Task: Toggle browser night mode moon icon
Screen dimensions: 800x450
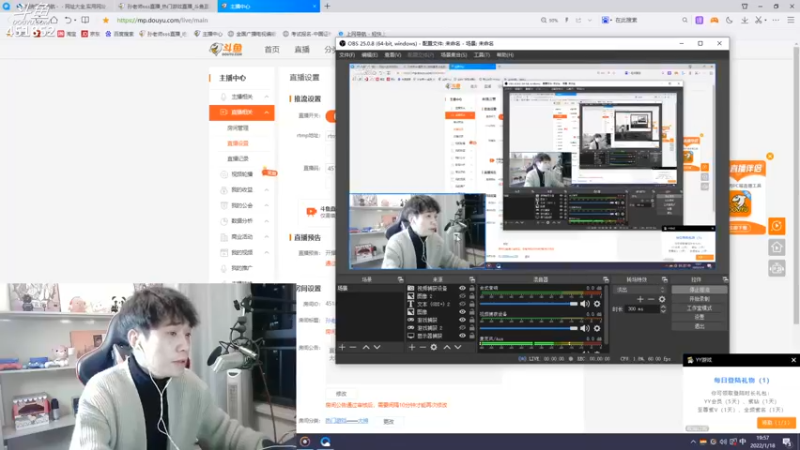Action: [x=729, y=20]
